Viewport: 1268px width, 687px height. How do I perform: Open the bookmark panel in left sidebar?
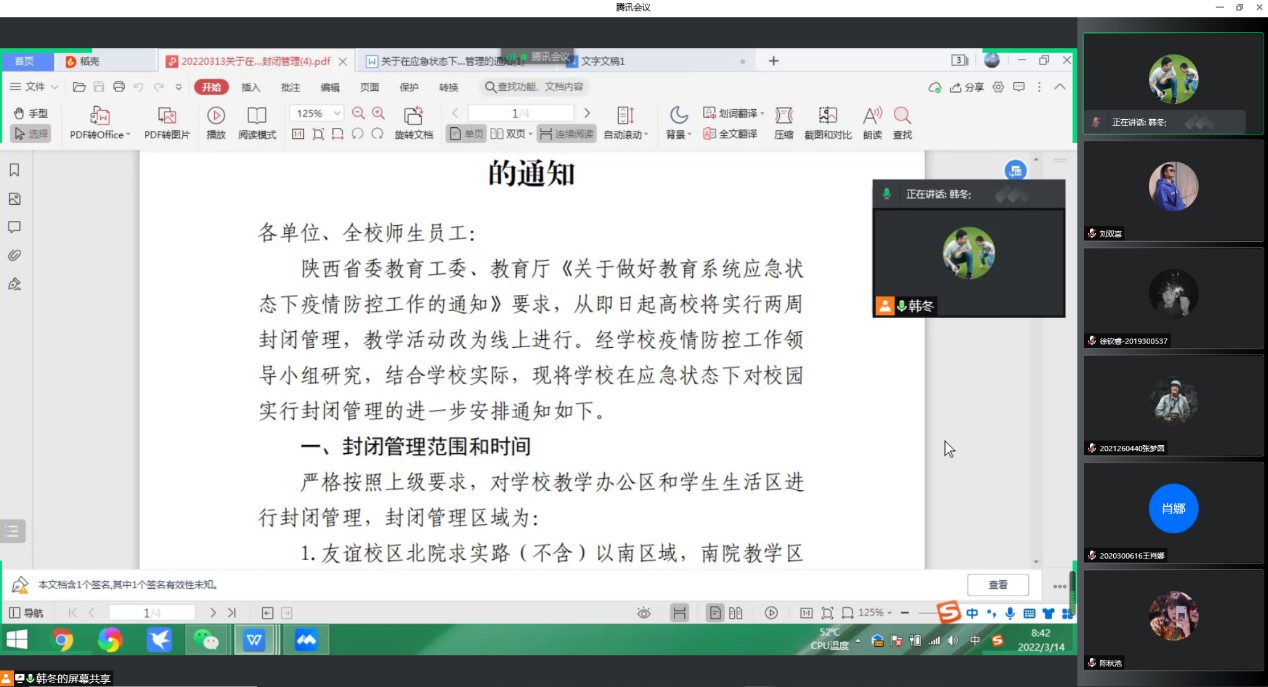[15, 170]
